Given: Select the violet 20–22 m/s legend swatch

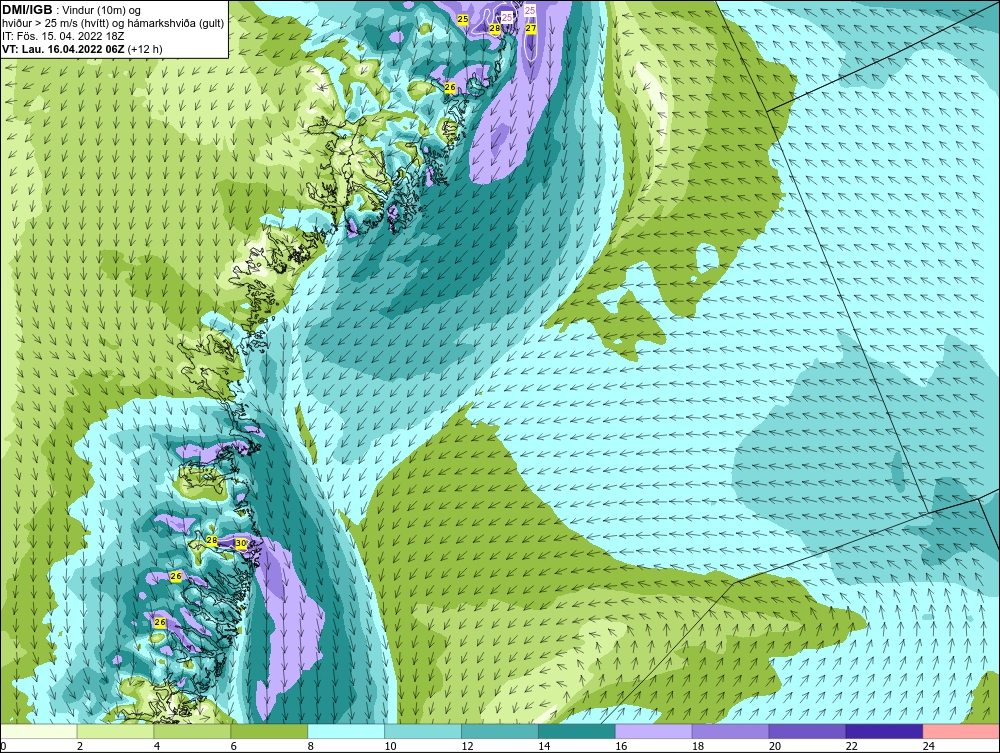Looking at the screenshot, I should point(807,731).
